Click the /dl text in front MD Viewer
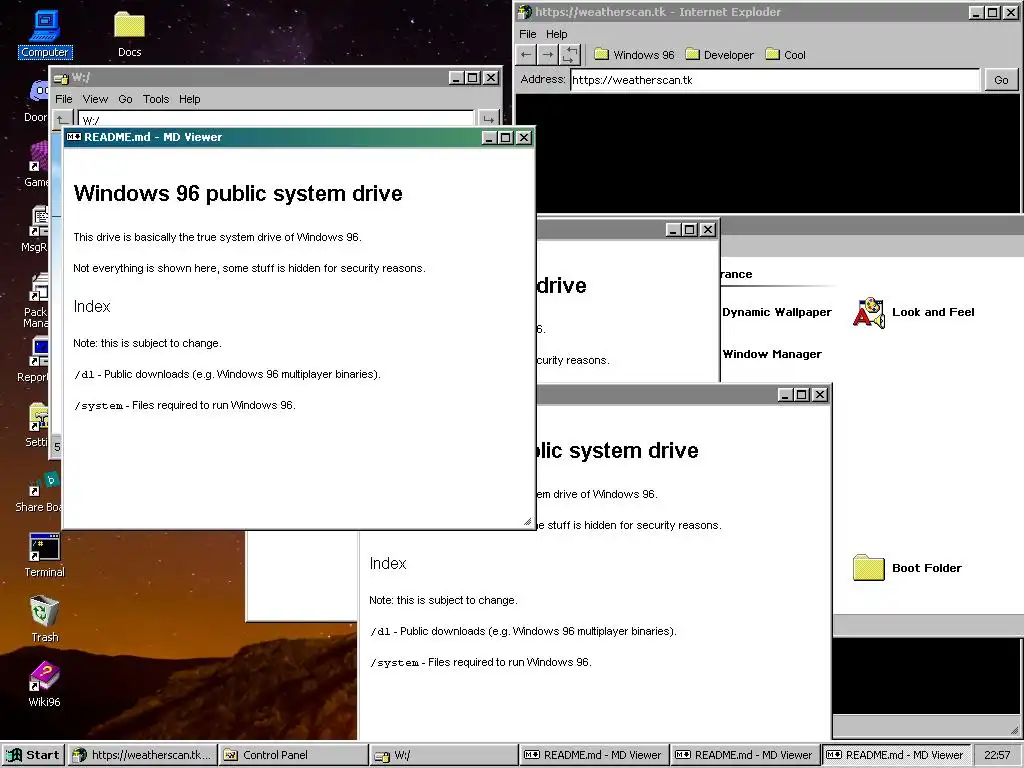This screenshot has height=768, width=1024. (85, 374)
